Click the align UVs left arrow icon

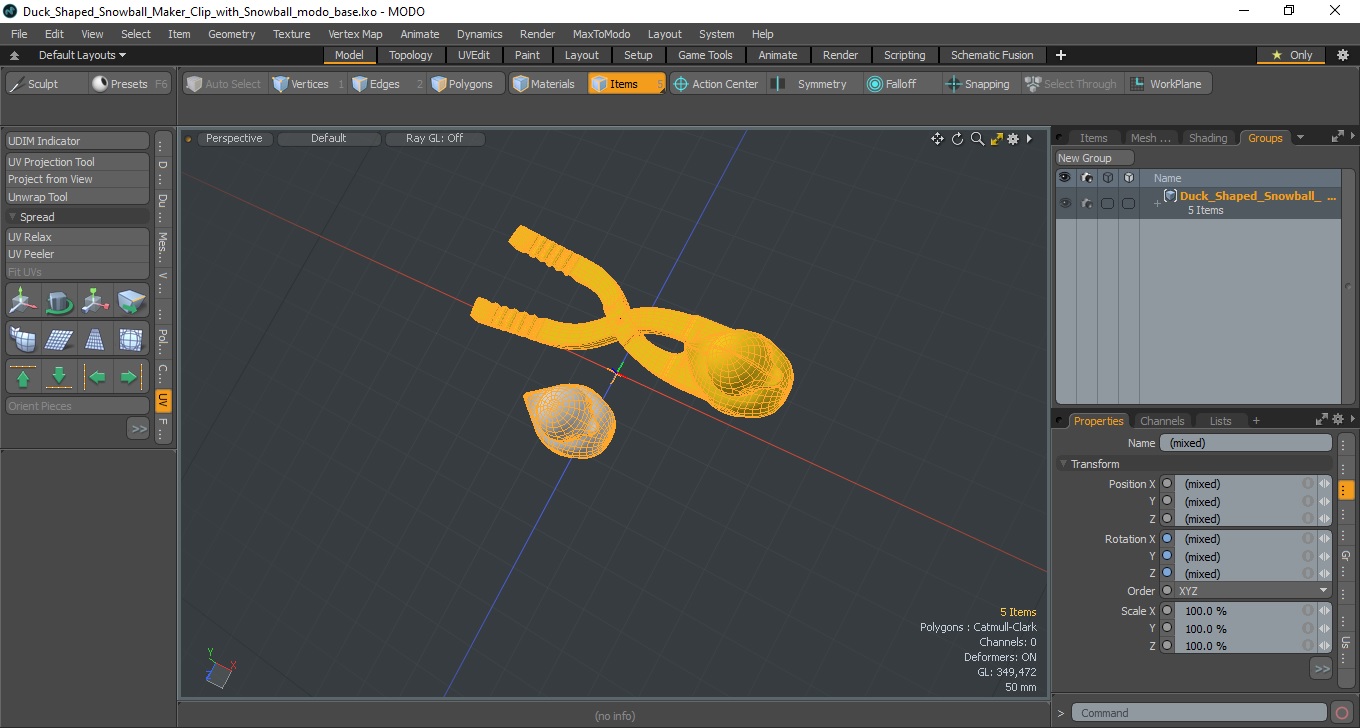click(x=95, y=377)
